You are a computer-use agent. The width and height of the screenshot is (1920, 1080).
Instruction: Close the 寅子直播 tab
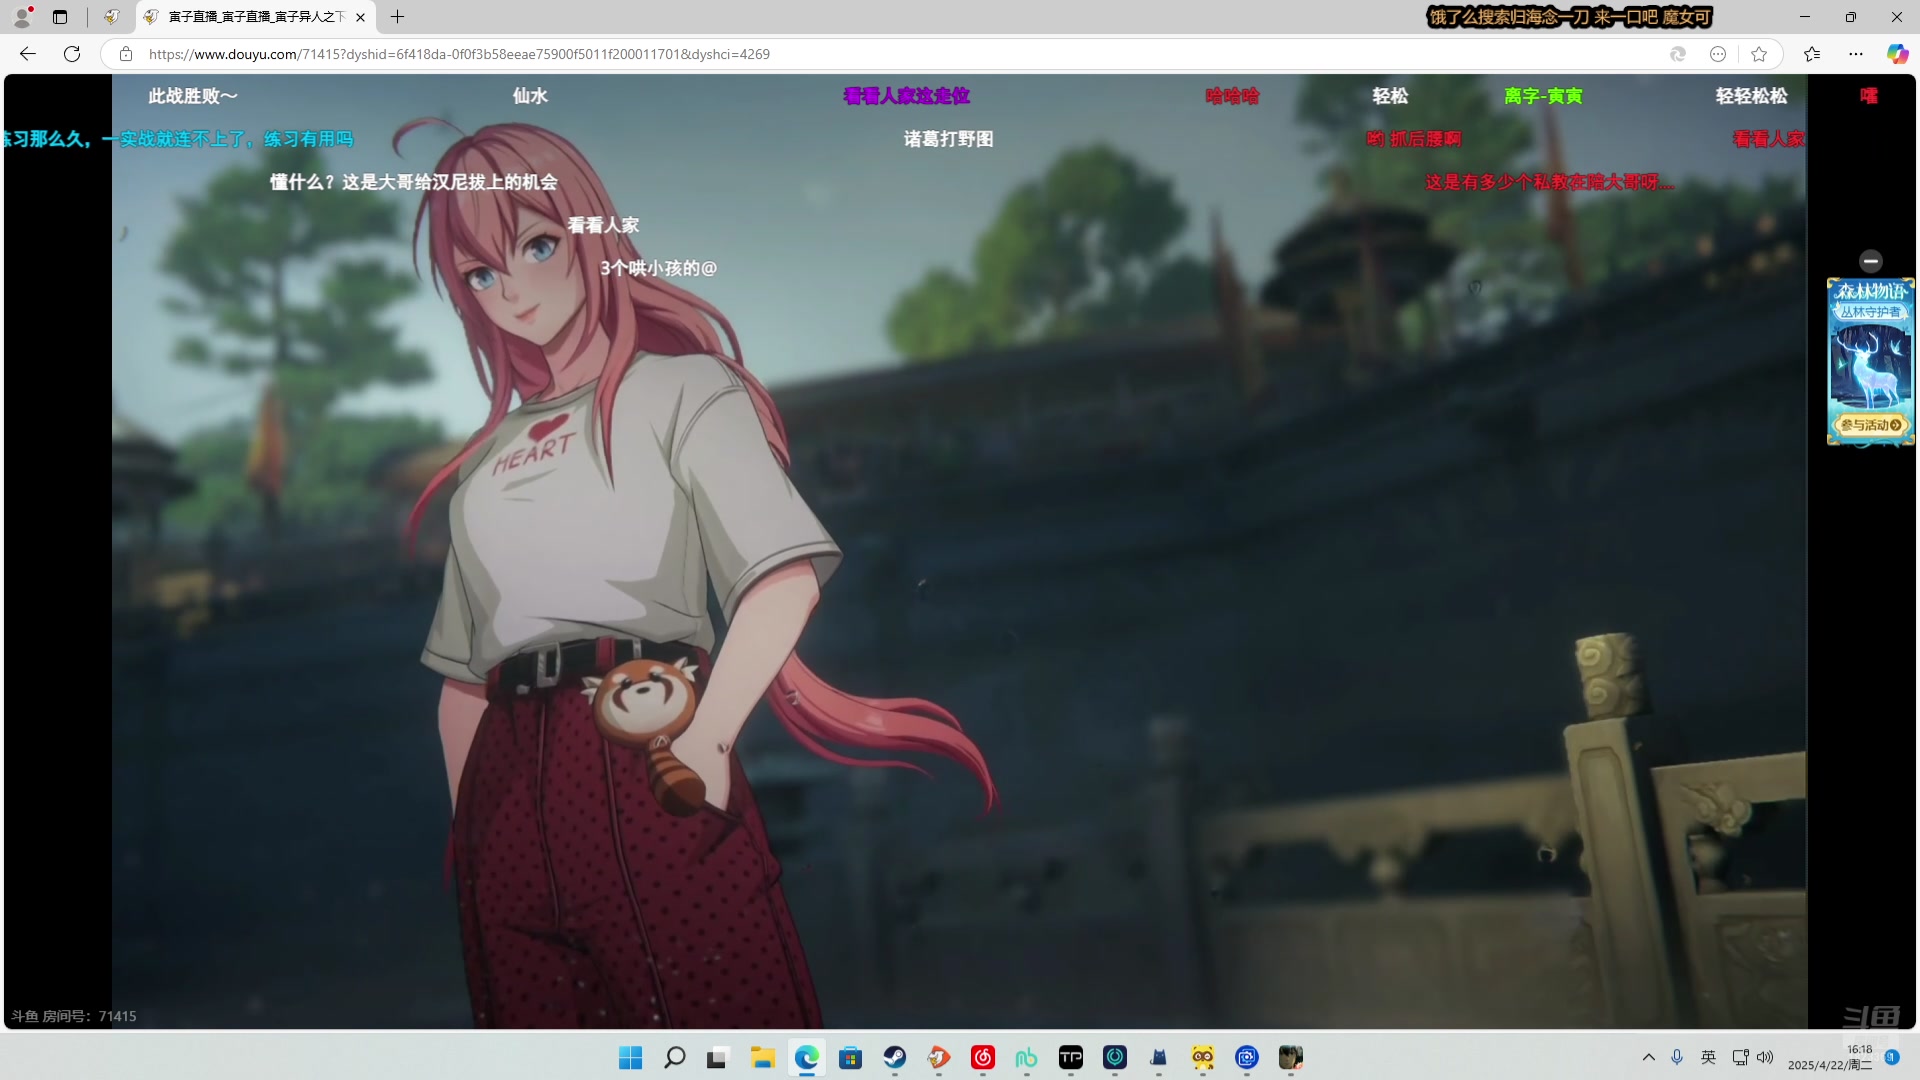pyautogui.click(x=360, y=17)
